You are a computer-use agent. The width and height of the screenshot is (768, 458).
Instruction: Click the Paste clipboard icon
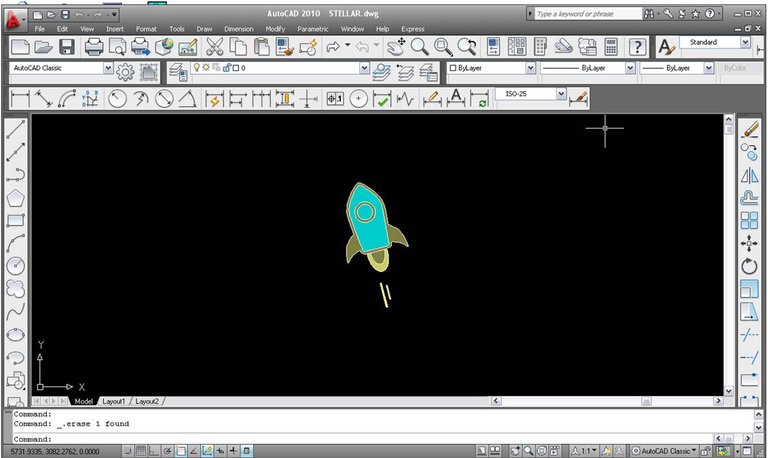(261, 47)
